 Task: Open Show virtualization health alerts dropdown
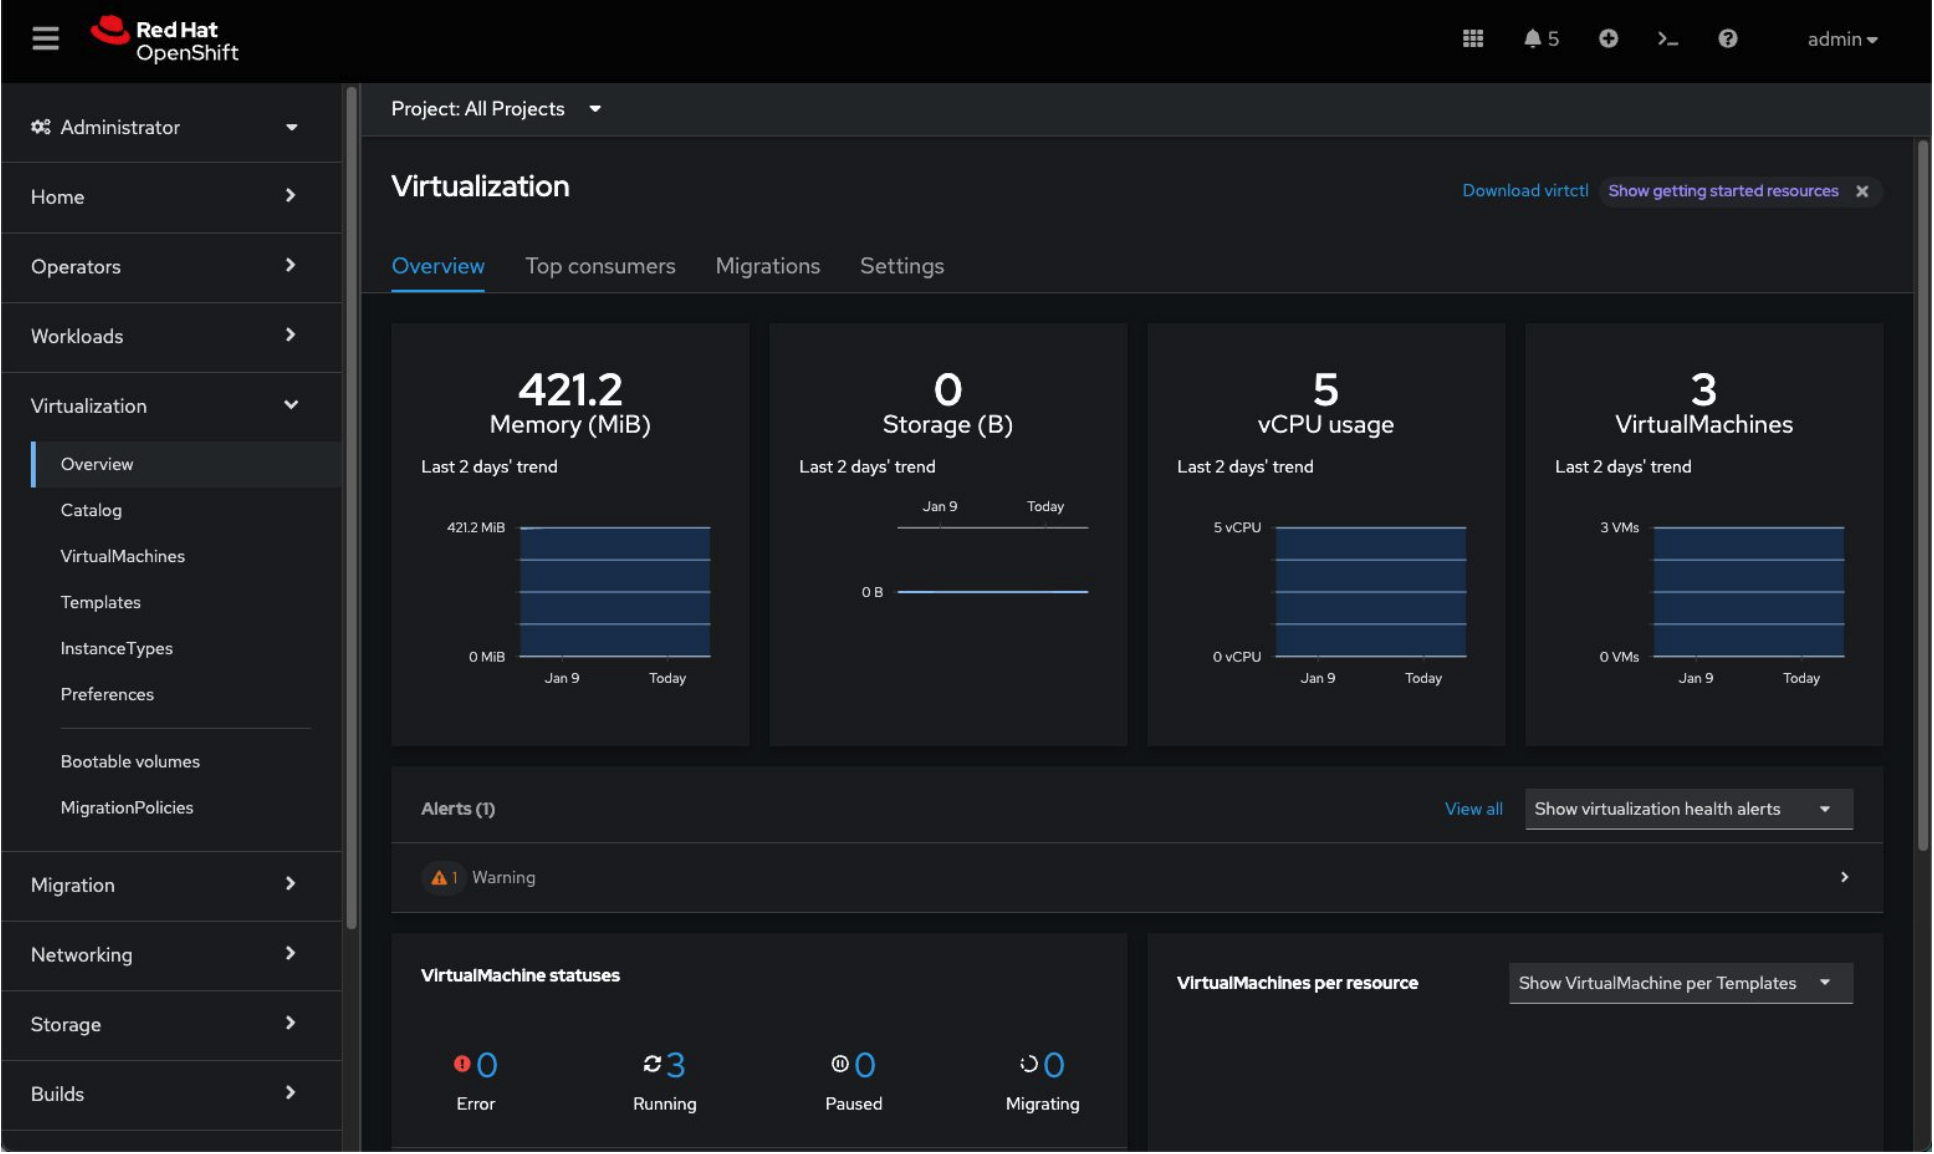[x=1687, y=809]
